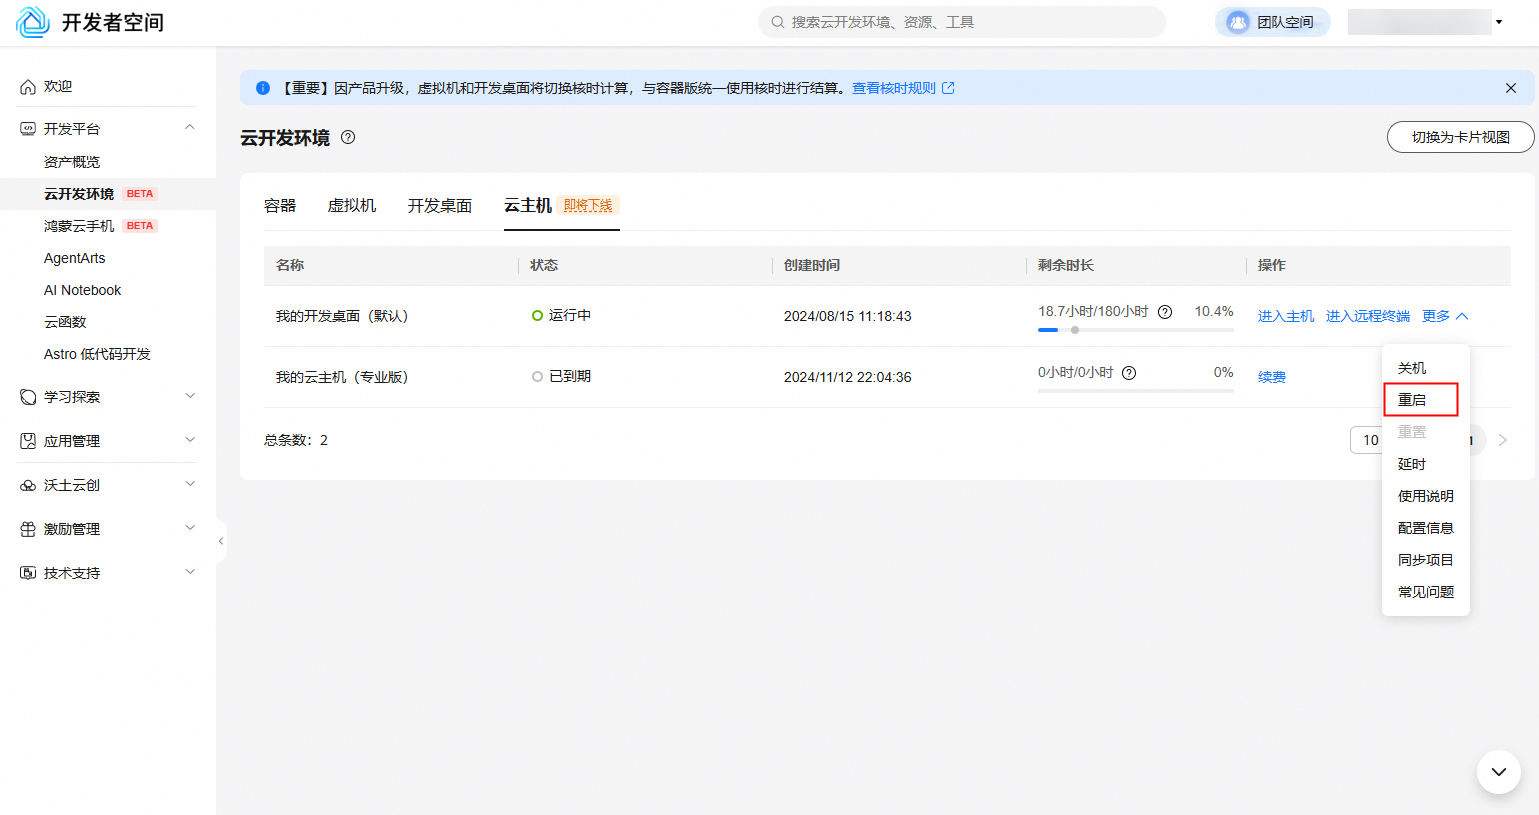1539x815 pixels.
Task: Choose 关机 from the 更多 menu
Action: coord(1426,368)
